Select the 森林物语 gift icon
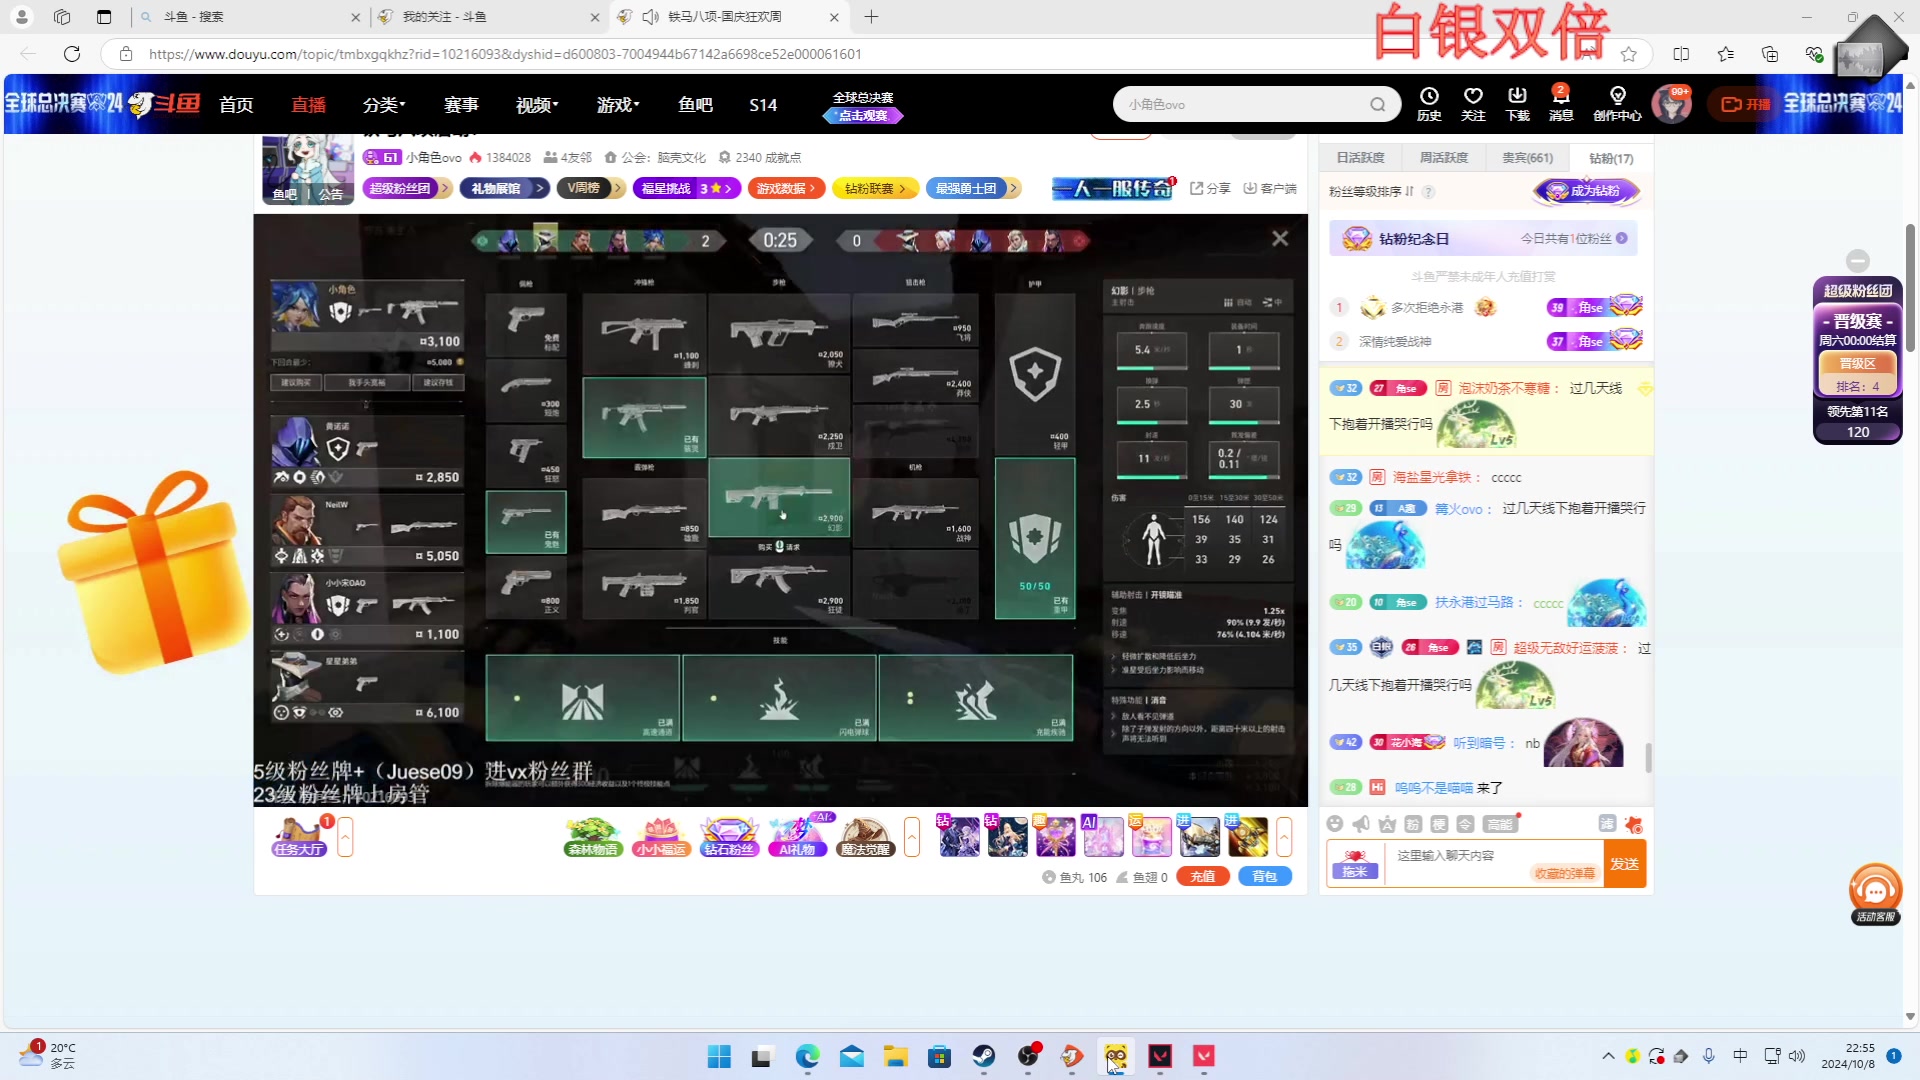Viewport: 1920px width, 1080px height. click(x=593, y=837)
